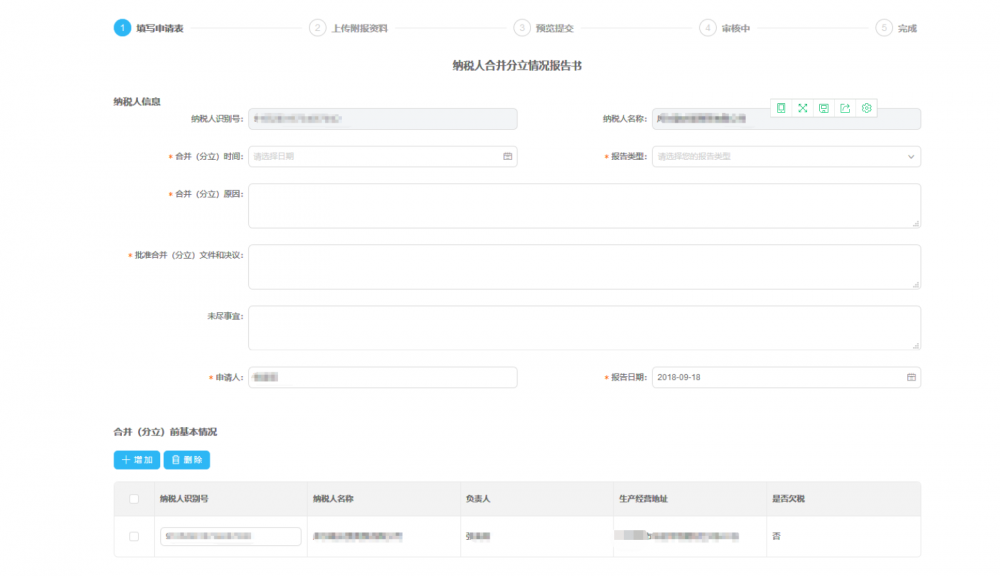Click the 增加 button
Screen dimensions: 1000x576
[137, 460]
